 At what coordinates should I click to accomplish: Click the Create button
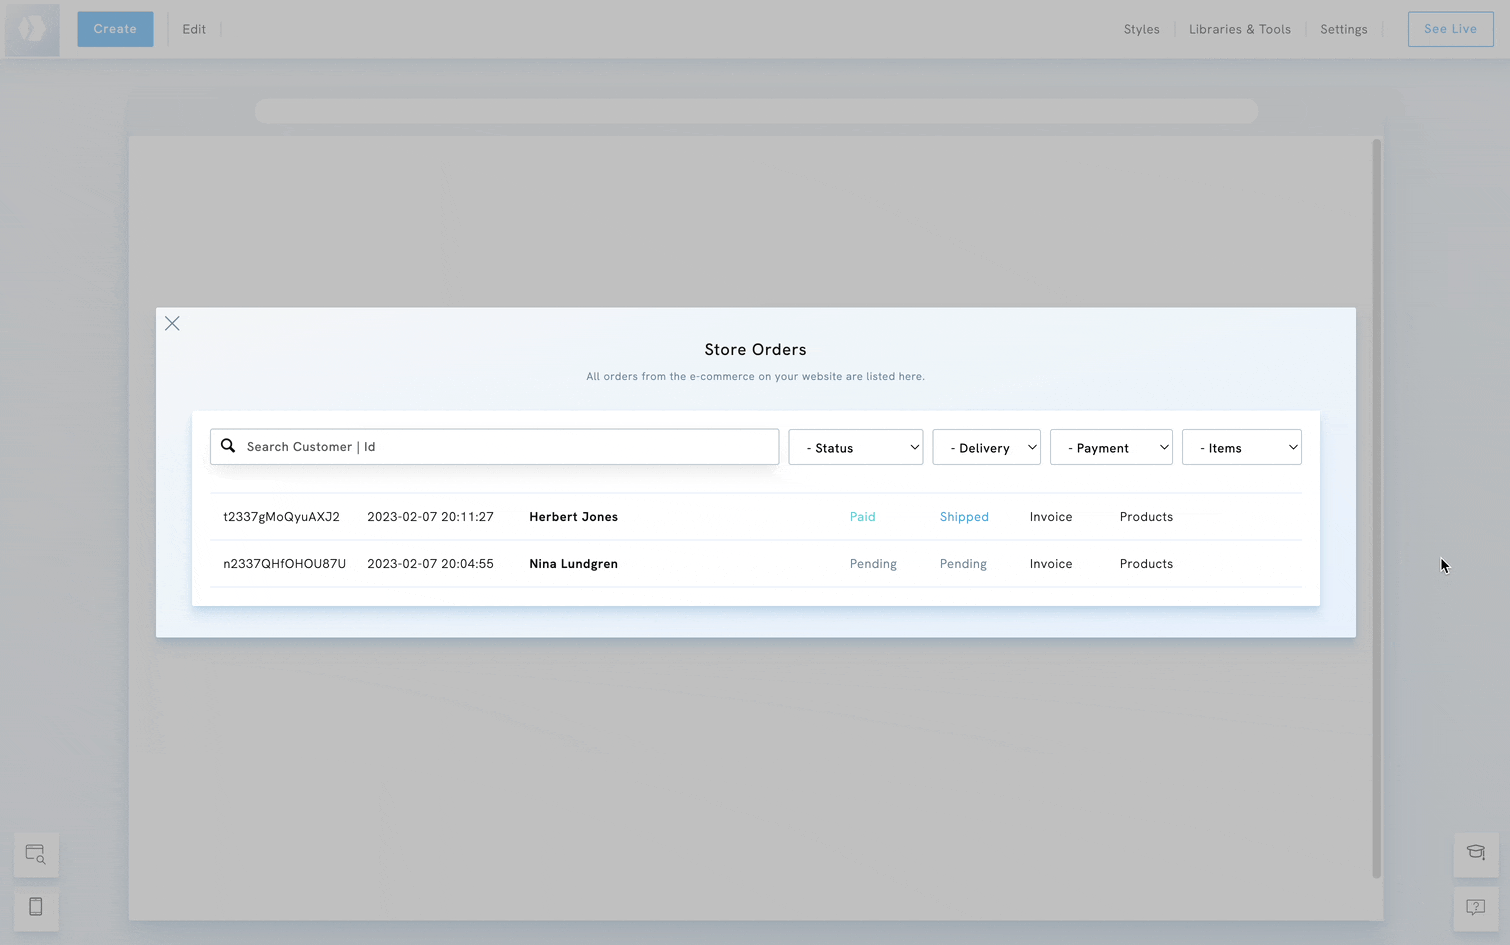pos(115,29)
